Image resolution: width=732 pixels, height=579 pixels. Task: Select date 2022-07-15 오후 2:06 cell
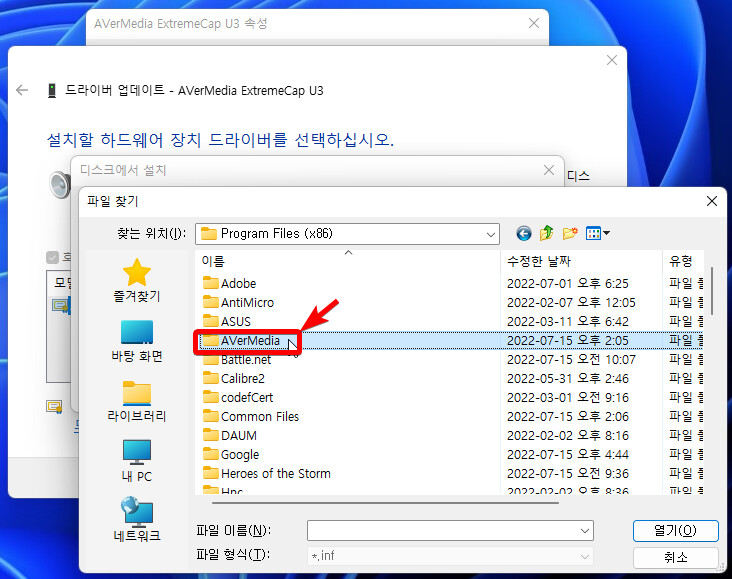[x=568, y=417]
